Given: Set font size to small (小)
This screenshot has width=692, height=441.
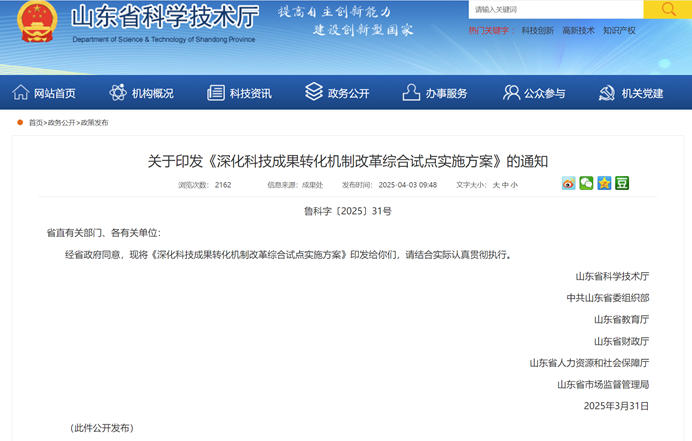Looking at the screenshot, I should coord(514,185).
